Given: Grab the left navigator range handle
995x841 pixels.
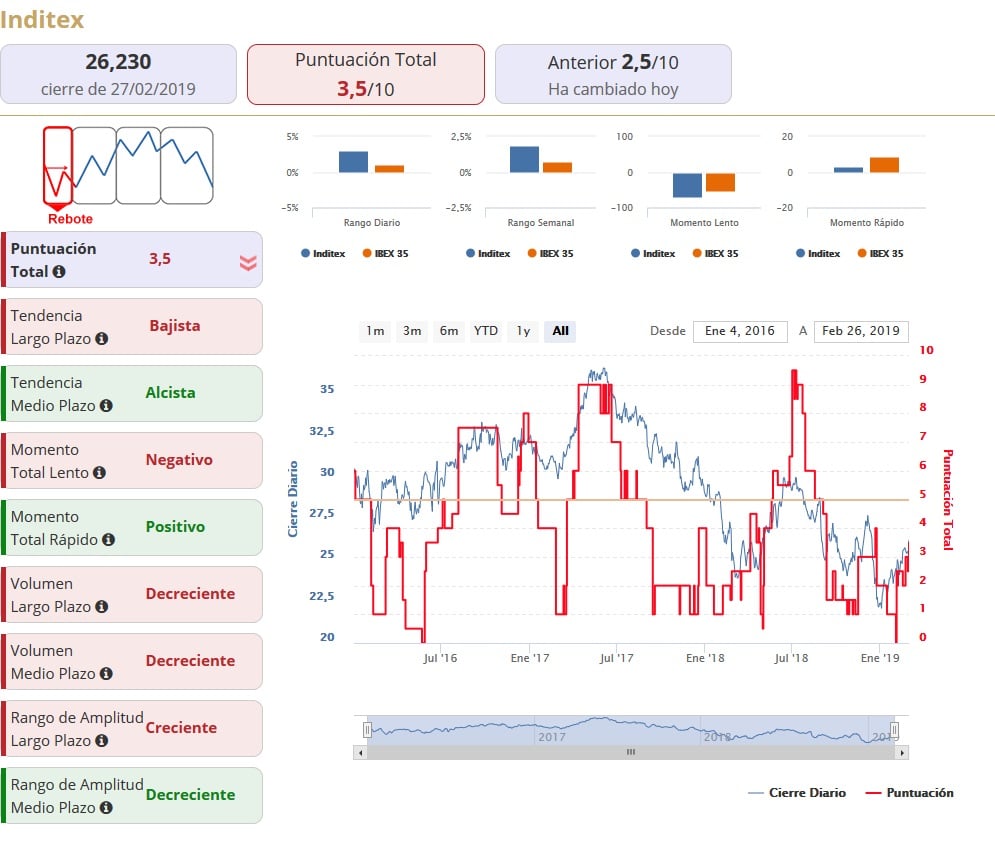Looking at the screenshot, I should [367, 730].
